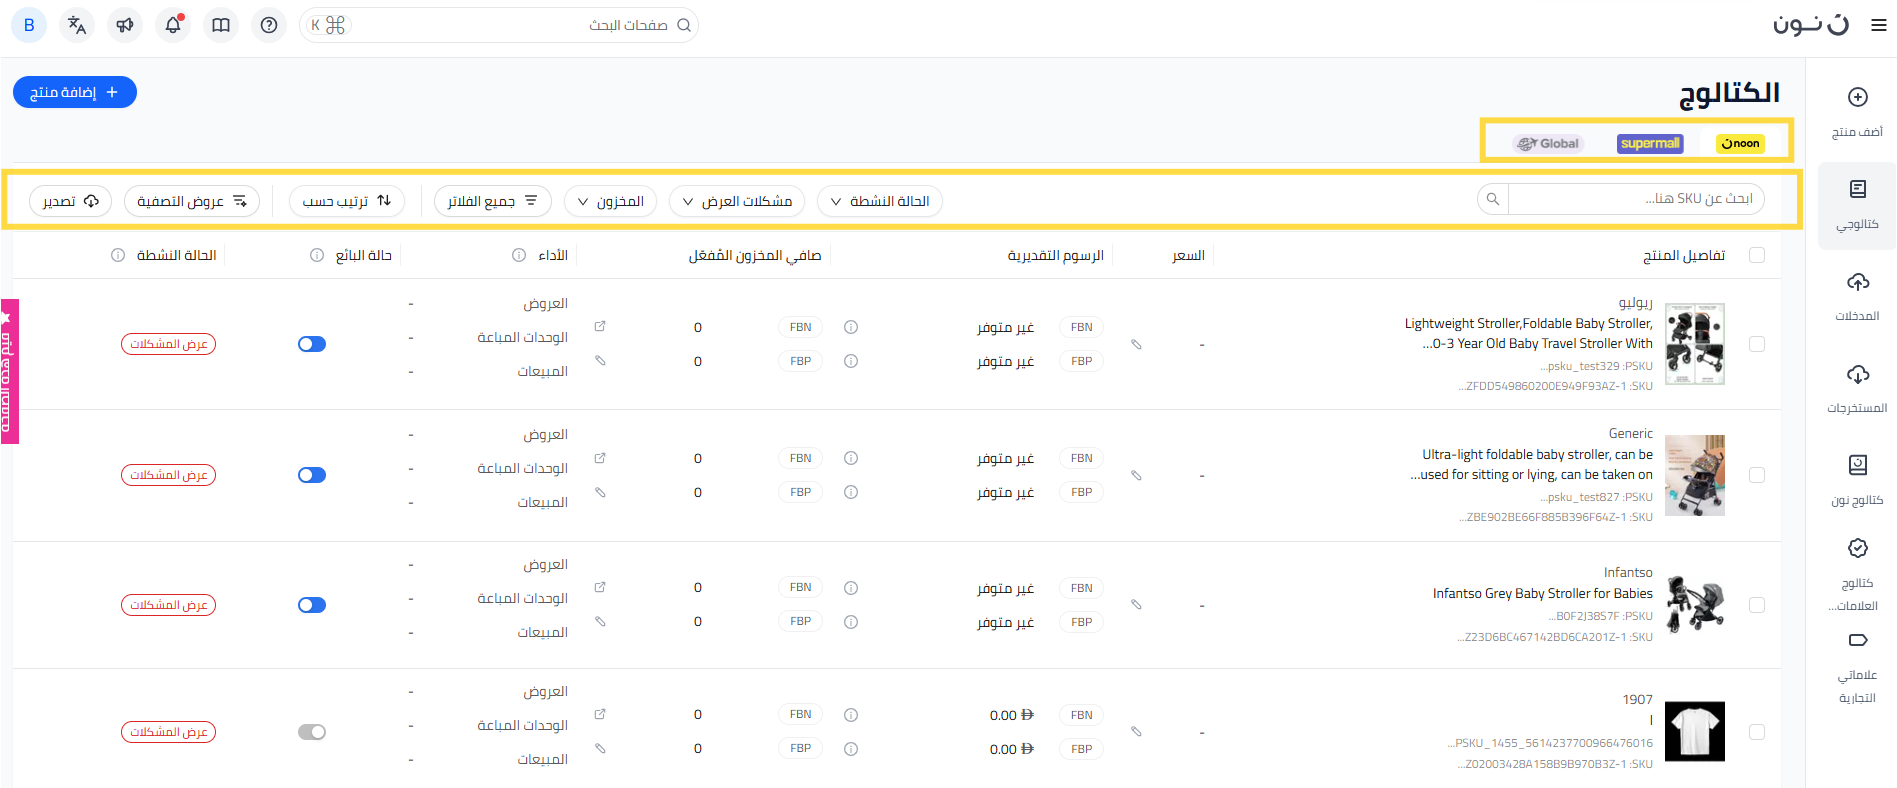The height and width of the screenshot is (788, 1897).
Task: Expand the الحالة النشطة filter dropdown
Action: (x=880, y=201)
